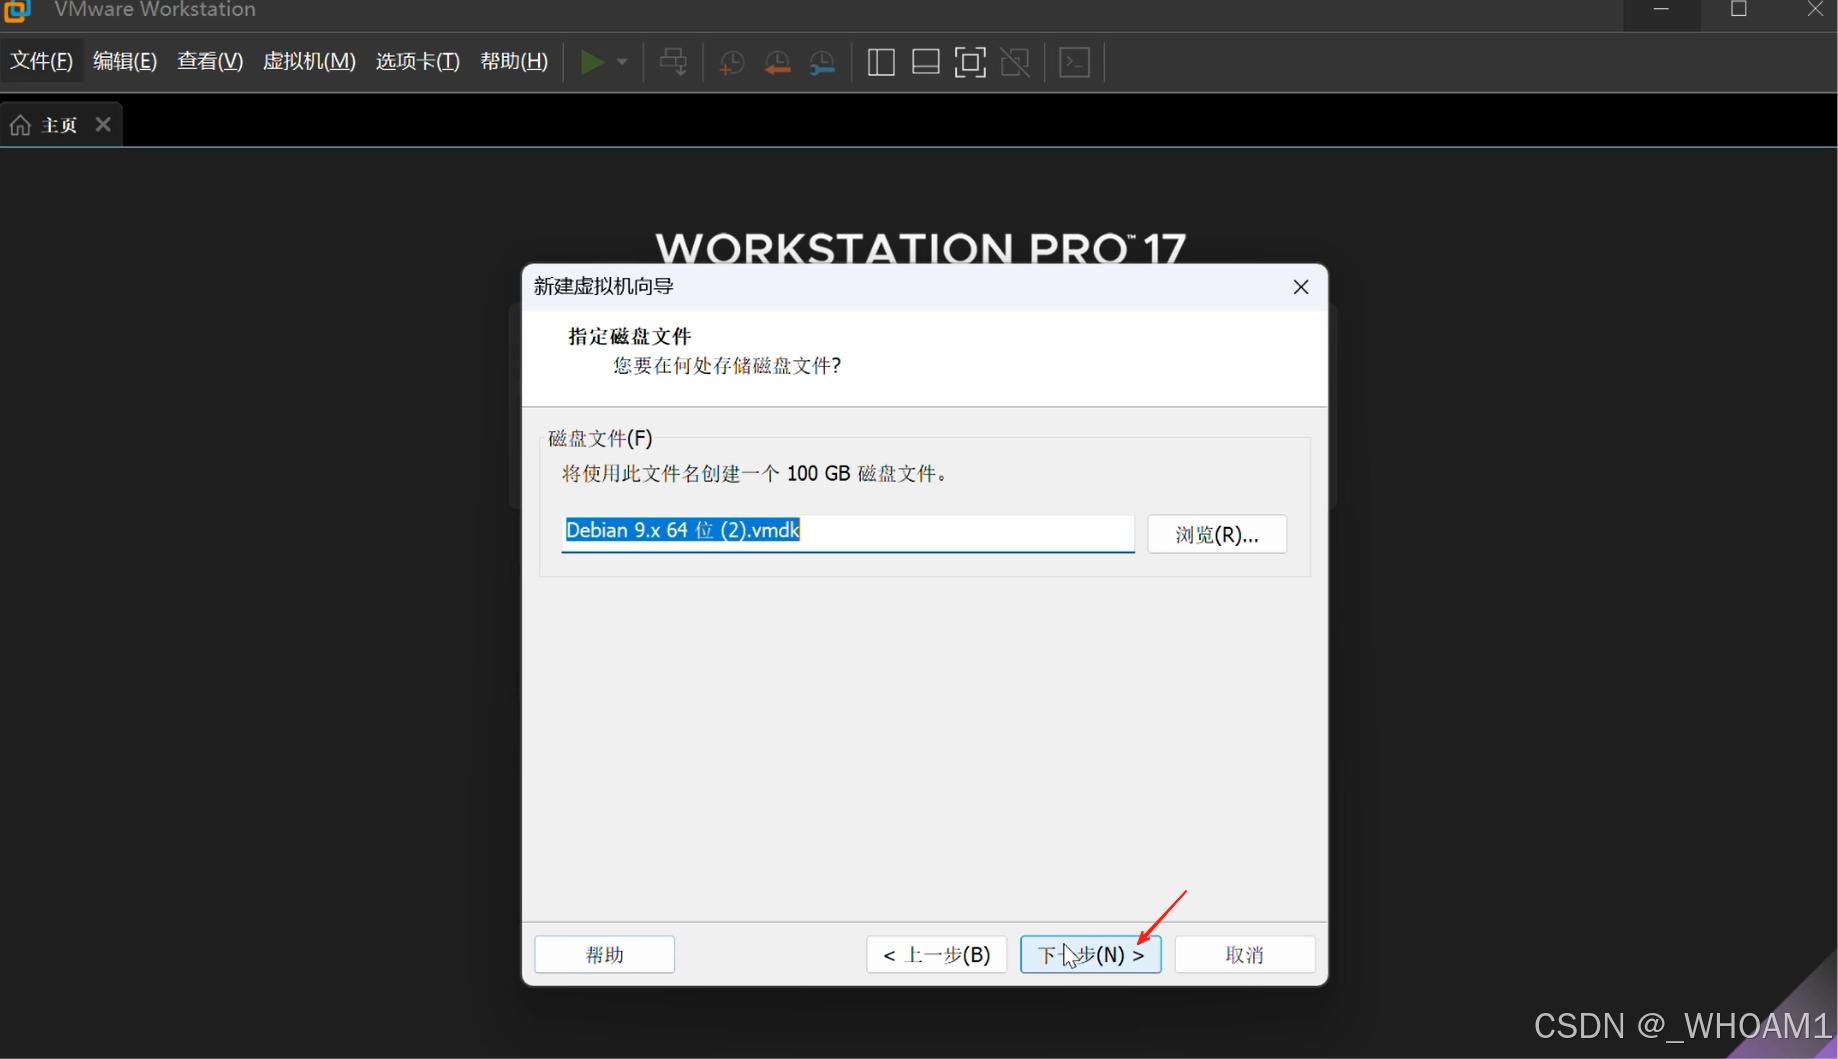
Task: Click the VMware Workstation logo icon
Action: [17, 10]
